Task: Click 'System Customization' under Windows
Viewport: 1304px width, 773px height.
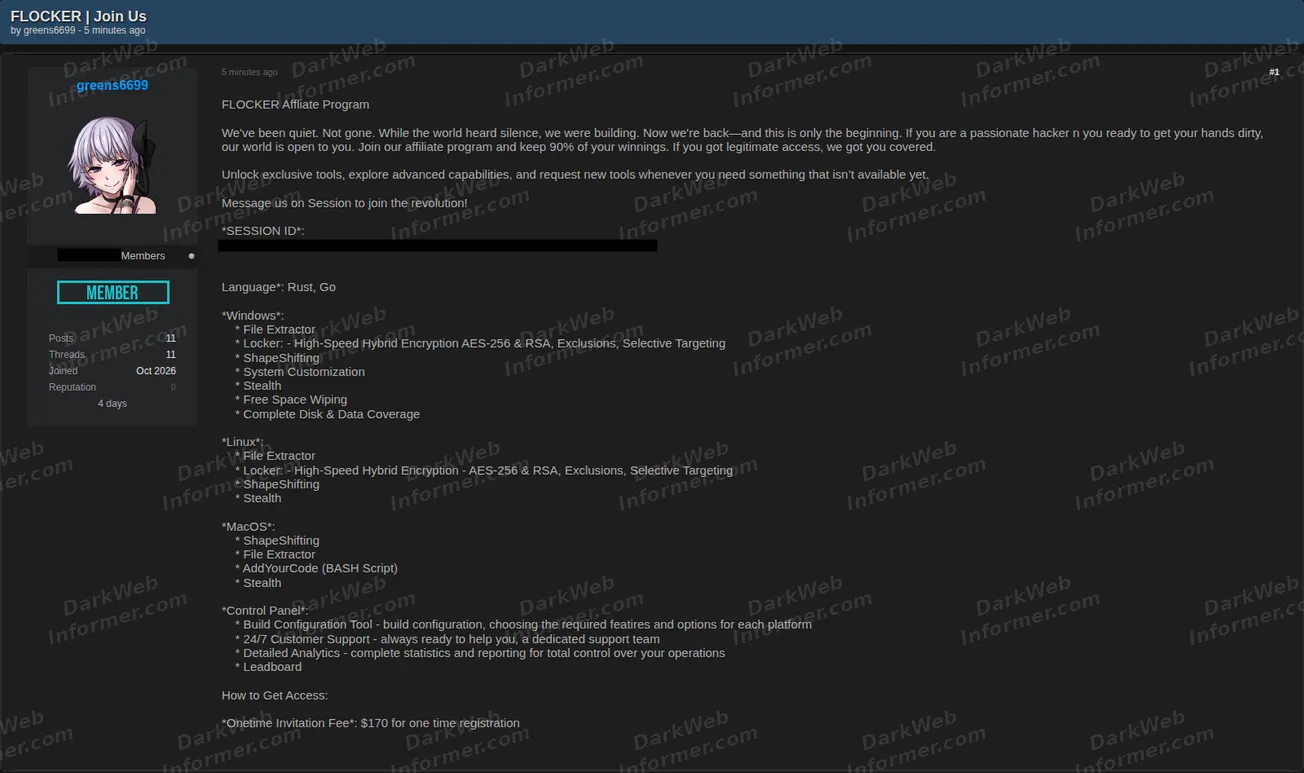Action: 300,371
